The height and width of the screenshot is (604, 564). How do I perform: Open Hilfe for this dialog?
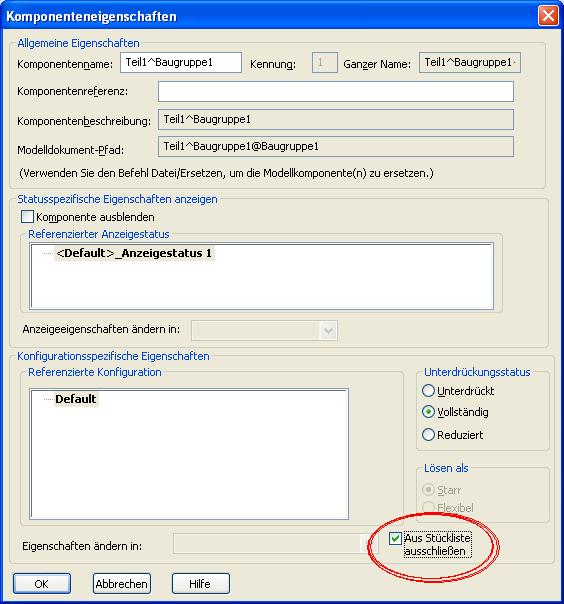pyautogui.click(x=200, y=584)
